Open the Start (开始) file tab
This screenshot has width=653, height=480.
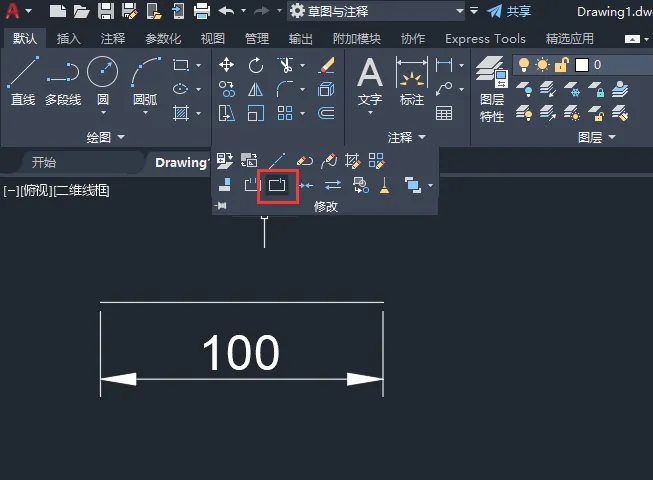[x=44, y=162]
